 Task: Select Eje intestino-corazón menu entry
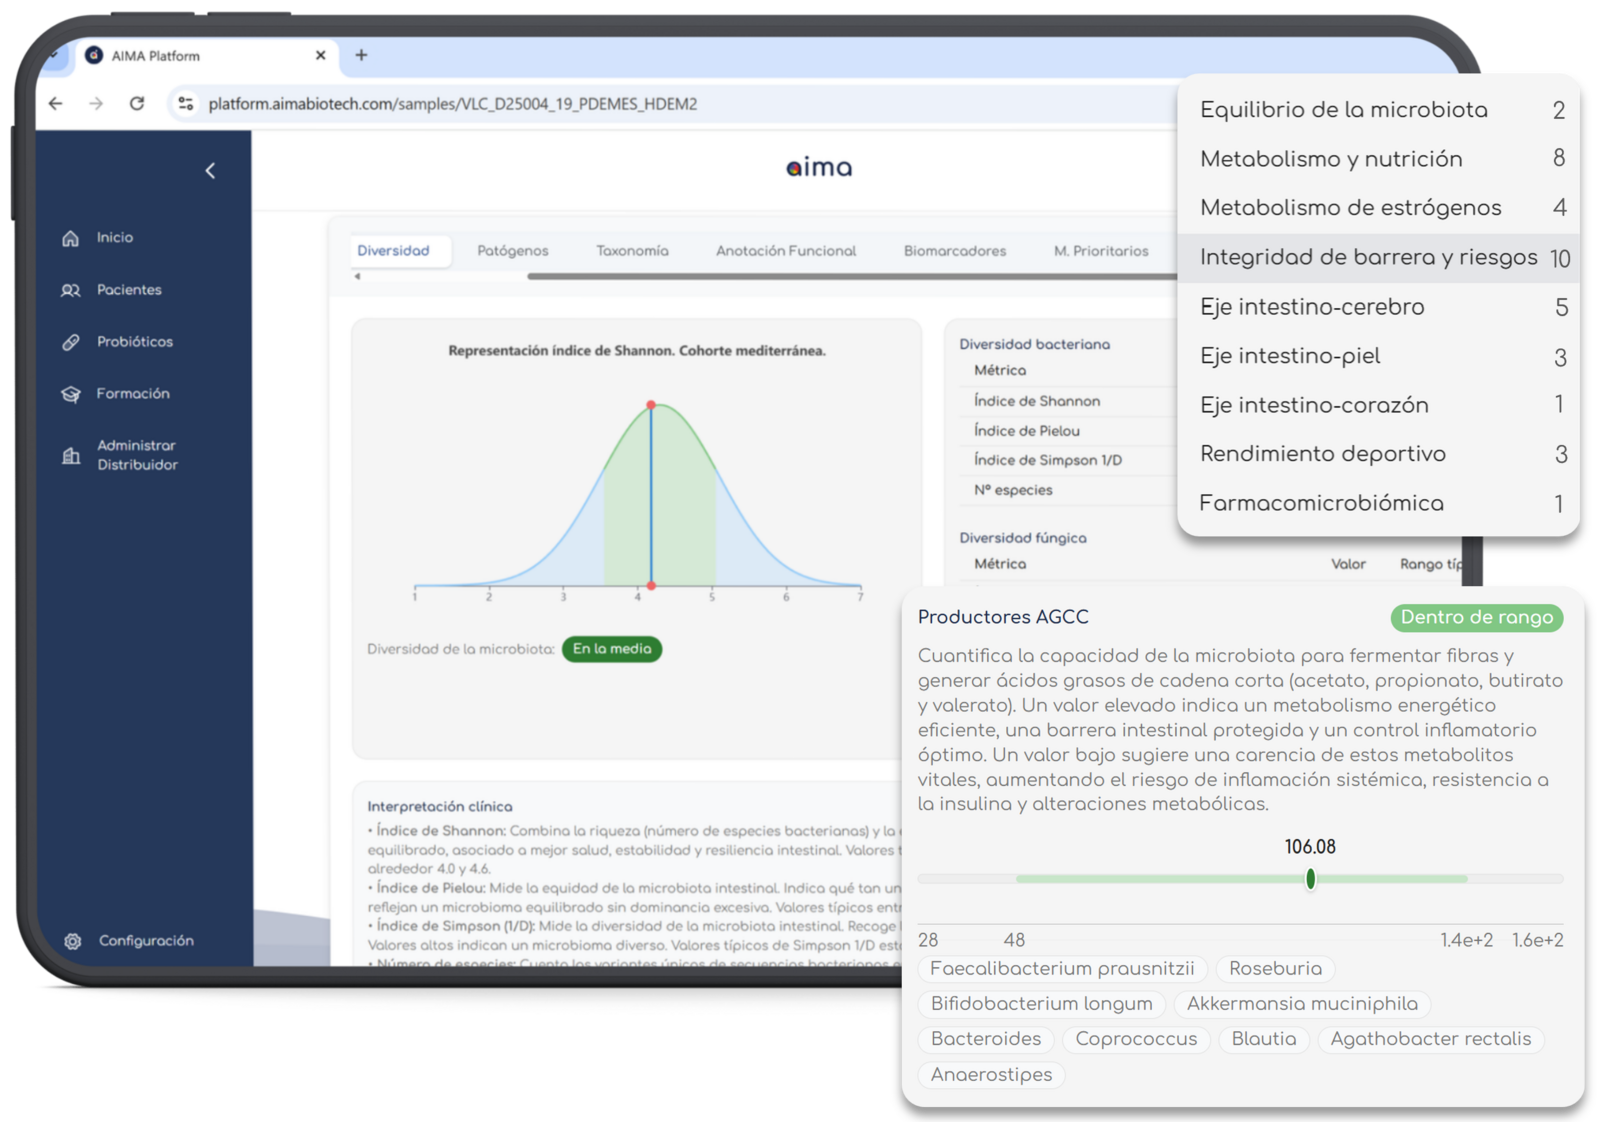click(x=1379, y=405)
